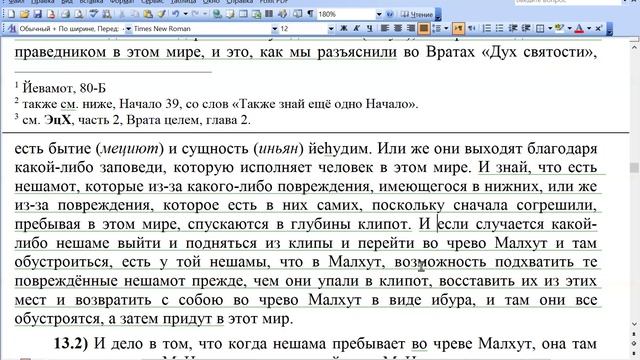The image size is (640, 360).
Task: Open a file using the folder icon
Action: point(24,14)
